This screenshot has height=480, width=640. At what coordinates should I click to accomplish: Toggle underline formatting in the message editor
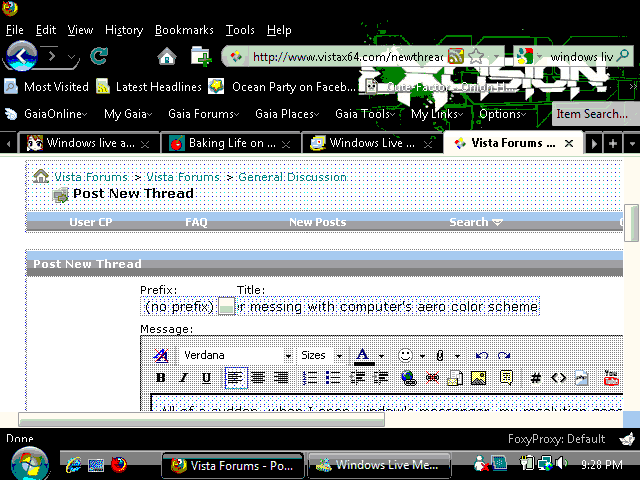pyautogui.click(x=207, y=378)
